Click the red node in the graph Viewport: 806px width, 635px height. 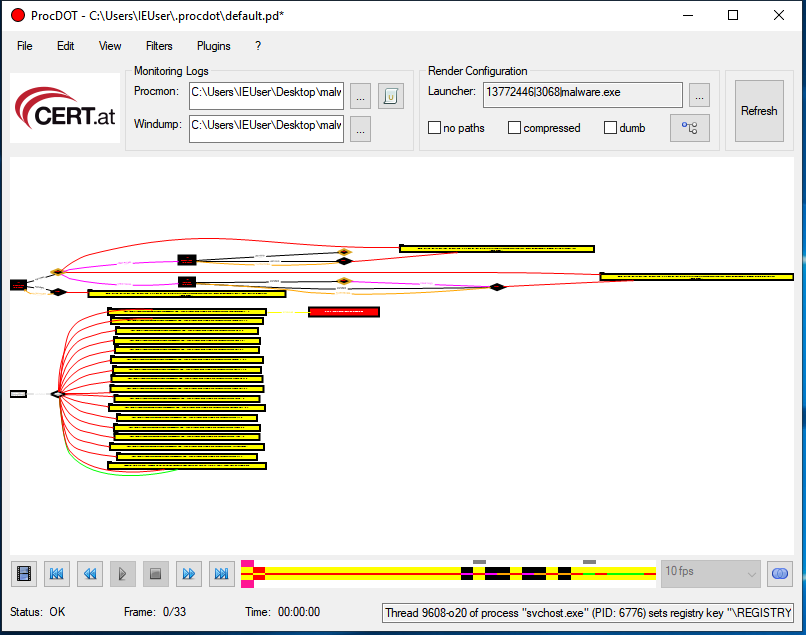pyautogui.click(x=344, y=312)
